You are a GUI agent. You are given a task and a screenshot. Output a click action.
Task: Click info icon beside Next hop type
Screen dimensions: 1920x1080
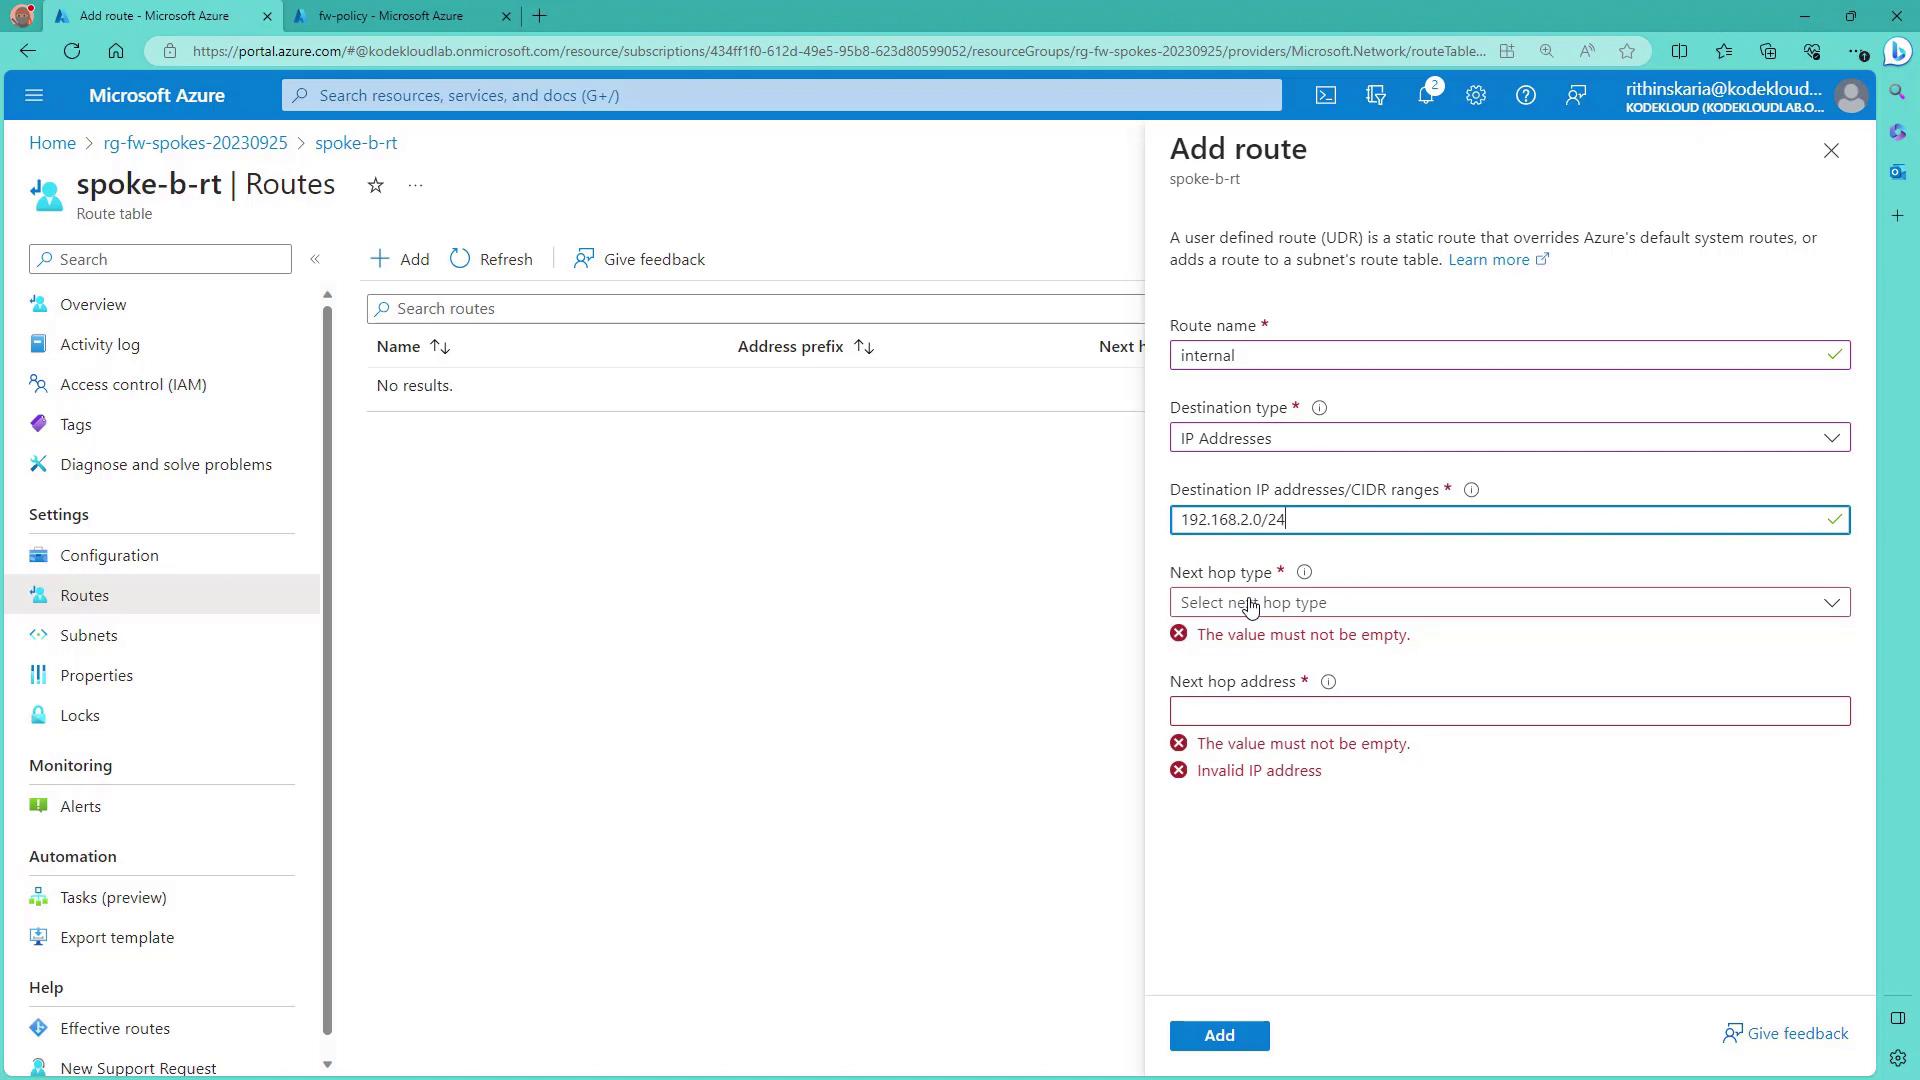pos(1304,573)
